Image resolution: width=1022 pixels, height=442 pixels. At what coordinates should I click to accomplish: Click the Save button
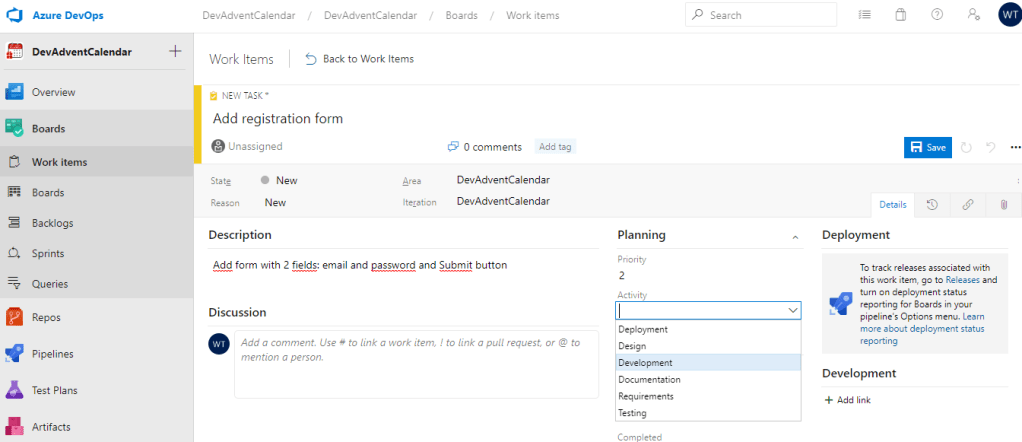[927, 147]
